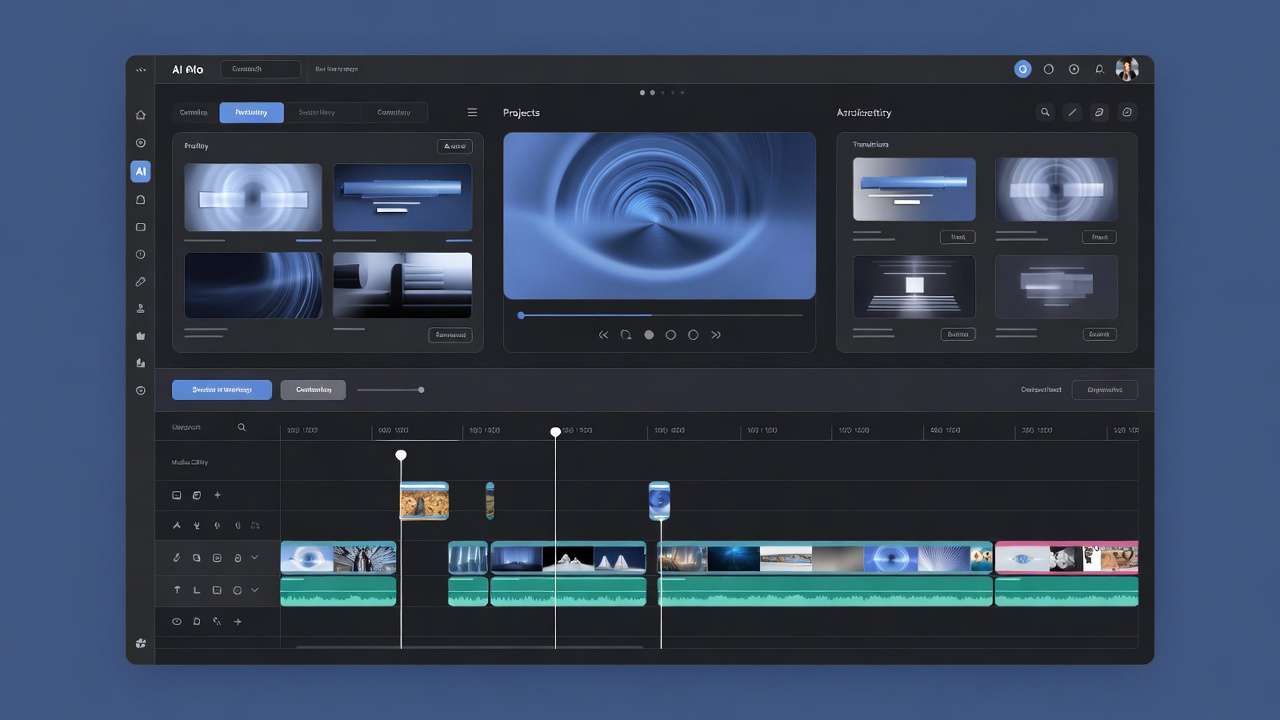This screenshot has width=1280, height=720.
Task: Expand the video track chevron dropdown
Action: tap(255, 557)
